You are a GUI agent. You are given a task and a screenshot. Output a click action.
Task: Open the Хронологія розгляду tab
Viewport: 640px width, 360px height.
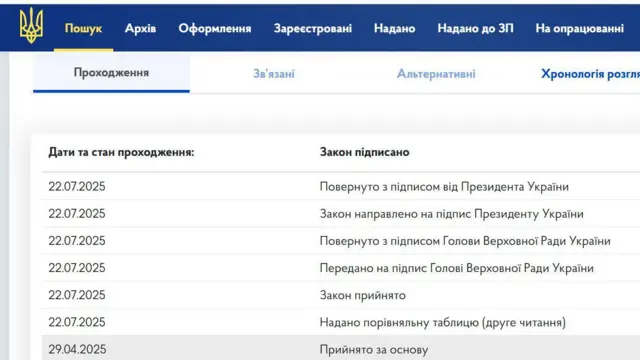tap(590, 74)
